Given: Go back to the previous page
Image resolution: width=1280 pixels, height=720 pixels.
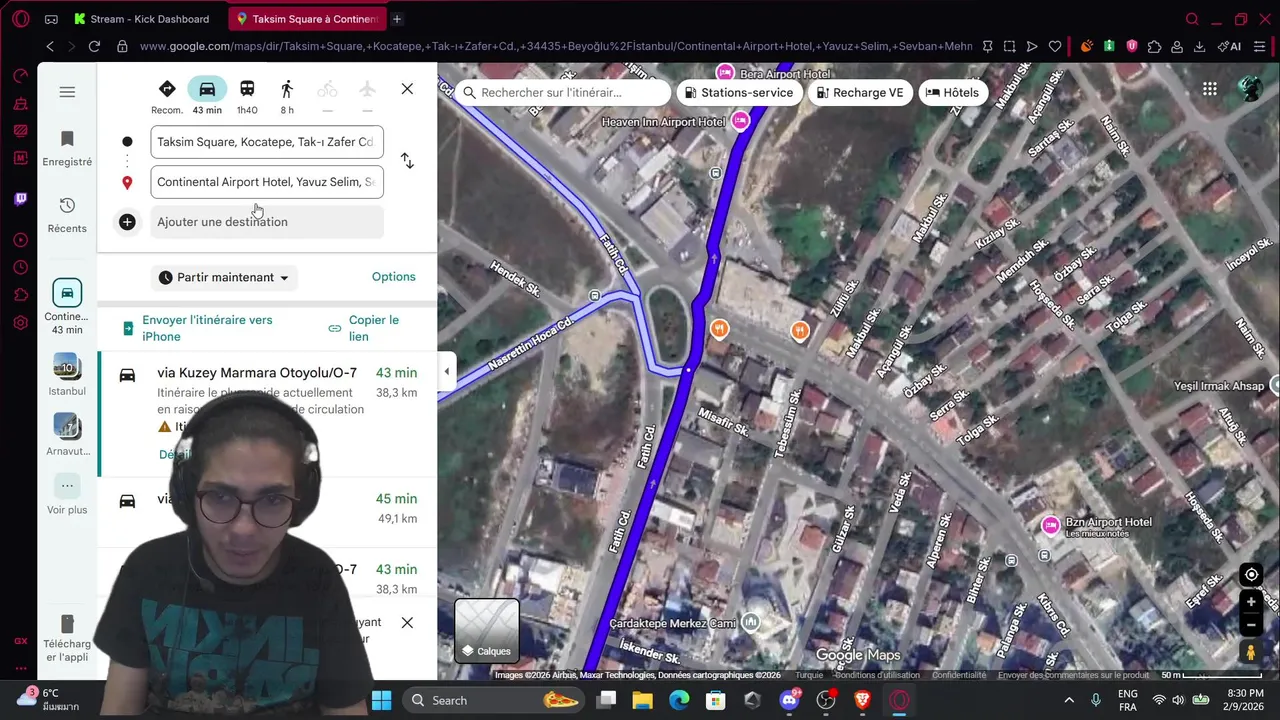Looking at the screenshot, I should (x=50, y=46).
